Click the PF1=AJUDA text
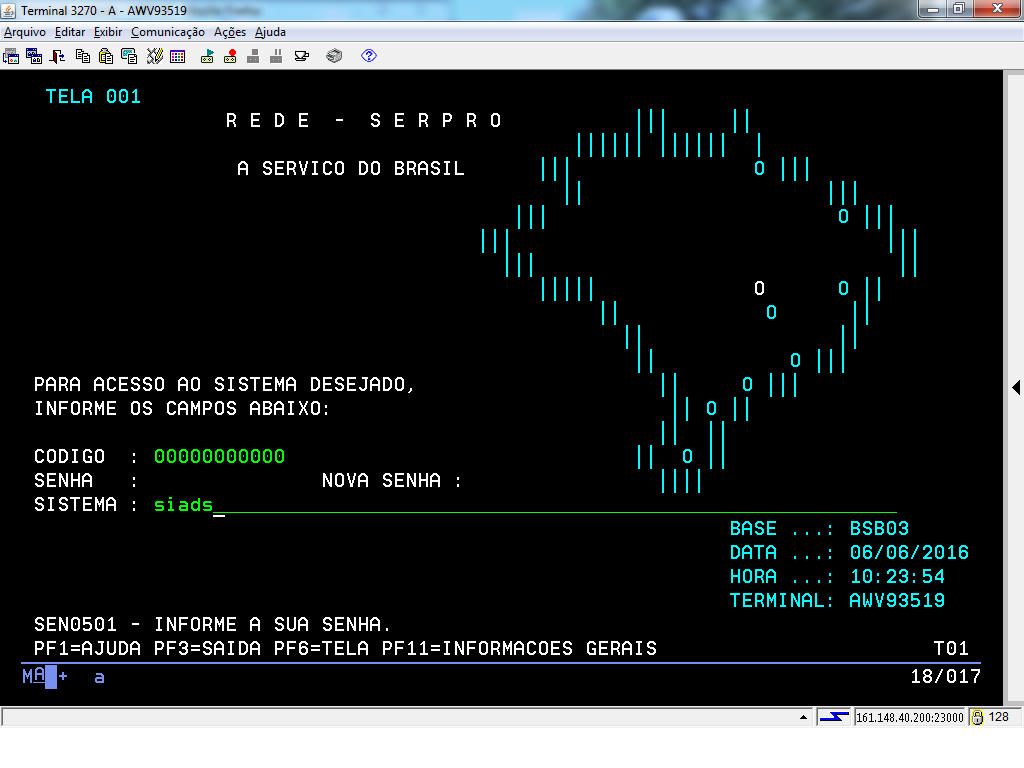1024x768 pixels. click(x=88, y=648)
